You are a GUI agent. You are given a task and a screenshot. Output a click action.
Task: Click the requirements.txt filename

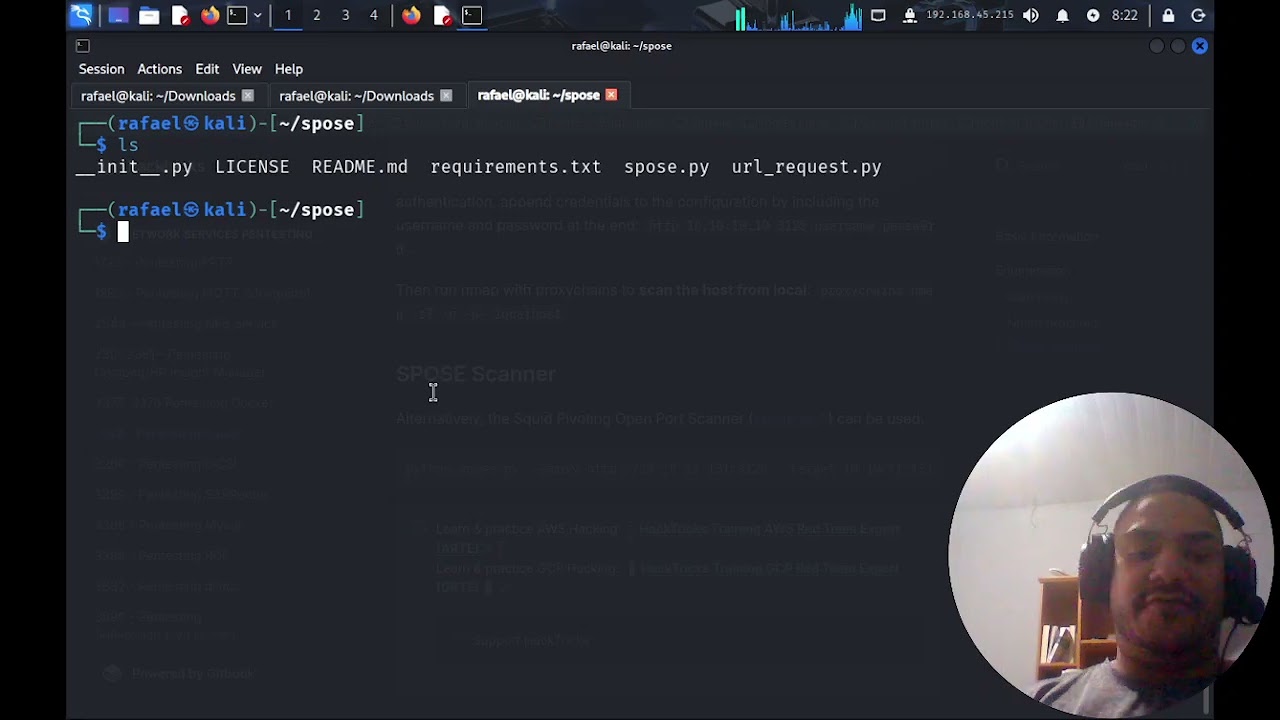click(x=516, y=167)
